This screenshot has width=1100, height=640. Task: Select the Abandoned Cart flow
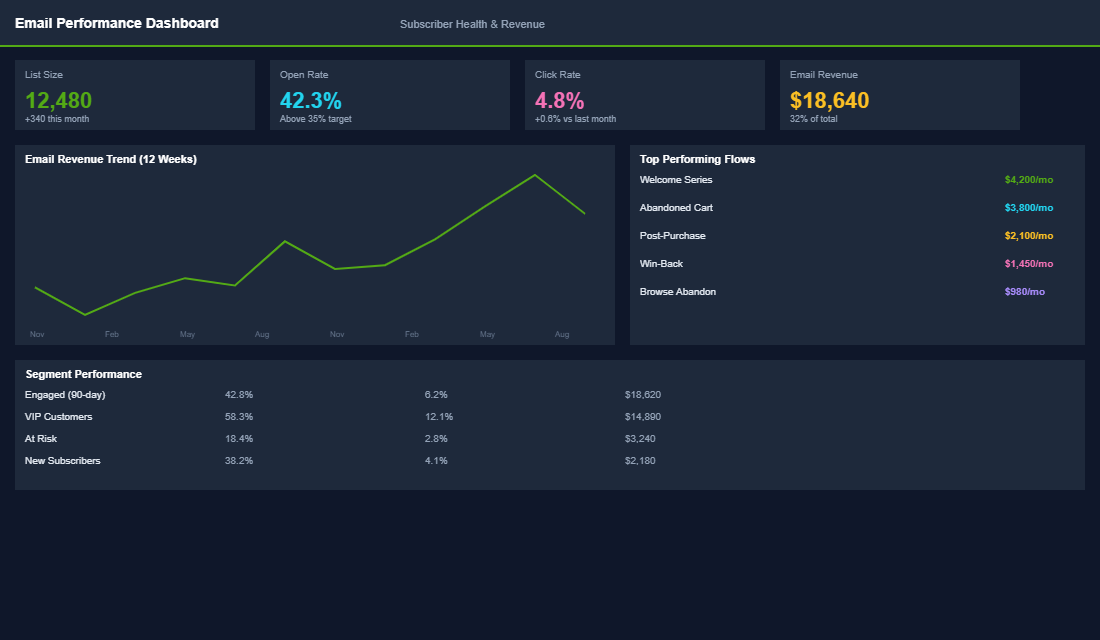tap(679, 207)
